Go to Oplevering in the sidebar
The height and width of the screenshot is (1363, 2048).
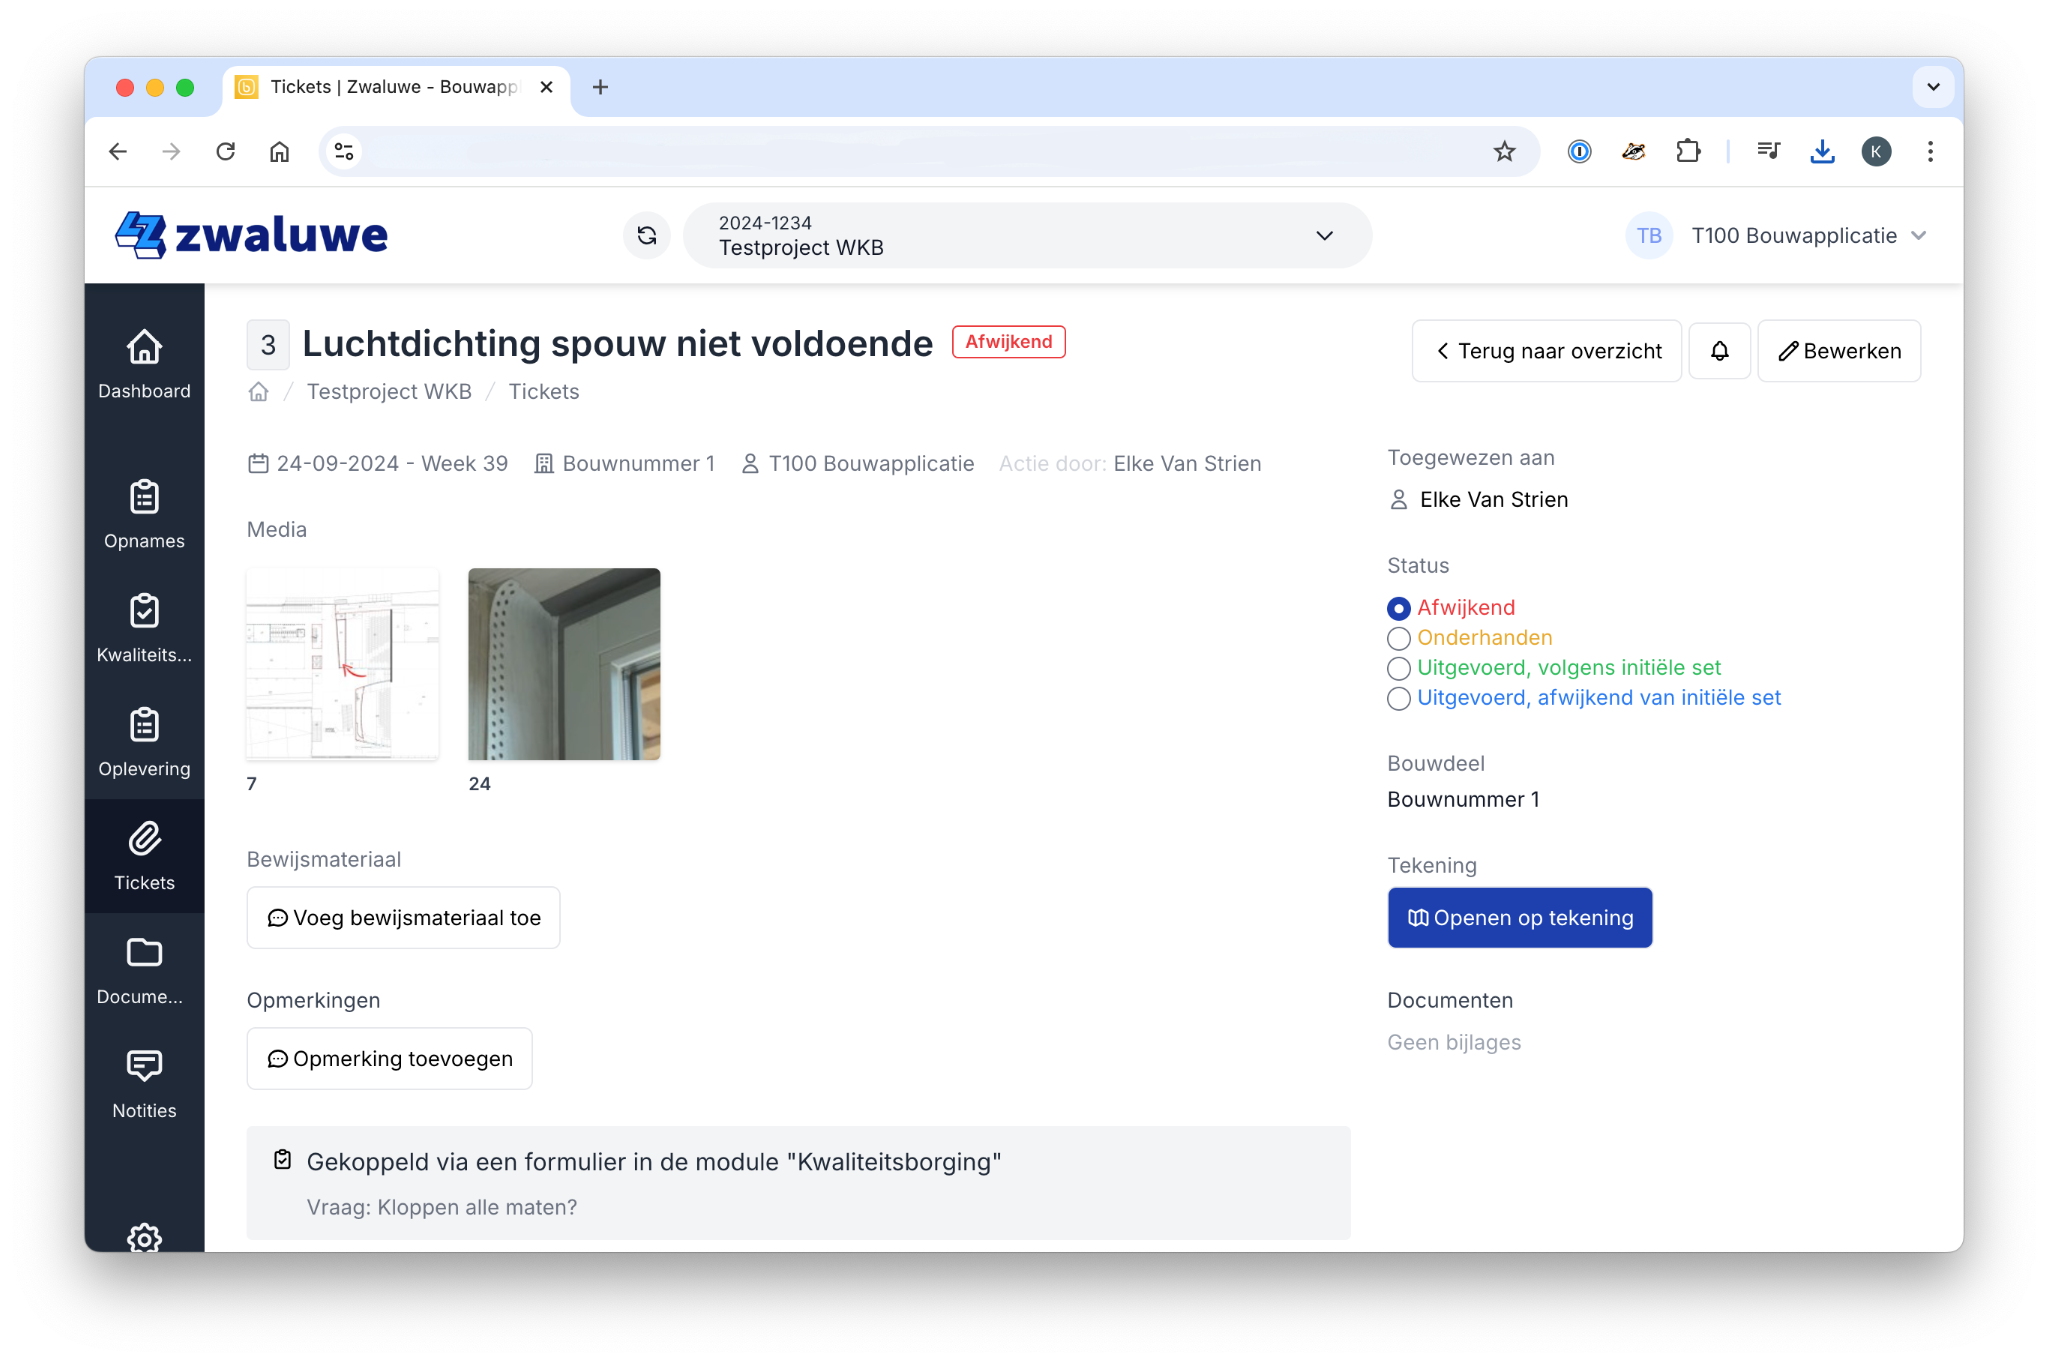click(x=144, y=742)
